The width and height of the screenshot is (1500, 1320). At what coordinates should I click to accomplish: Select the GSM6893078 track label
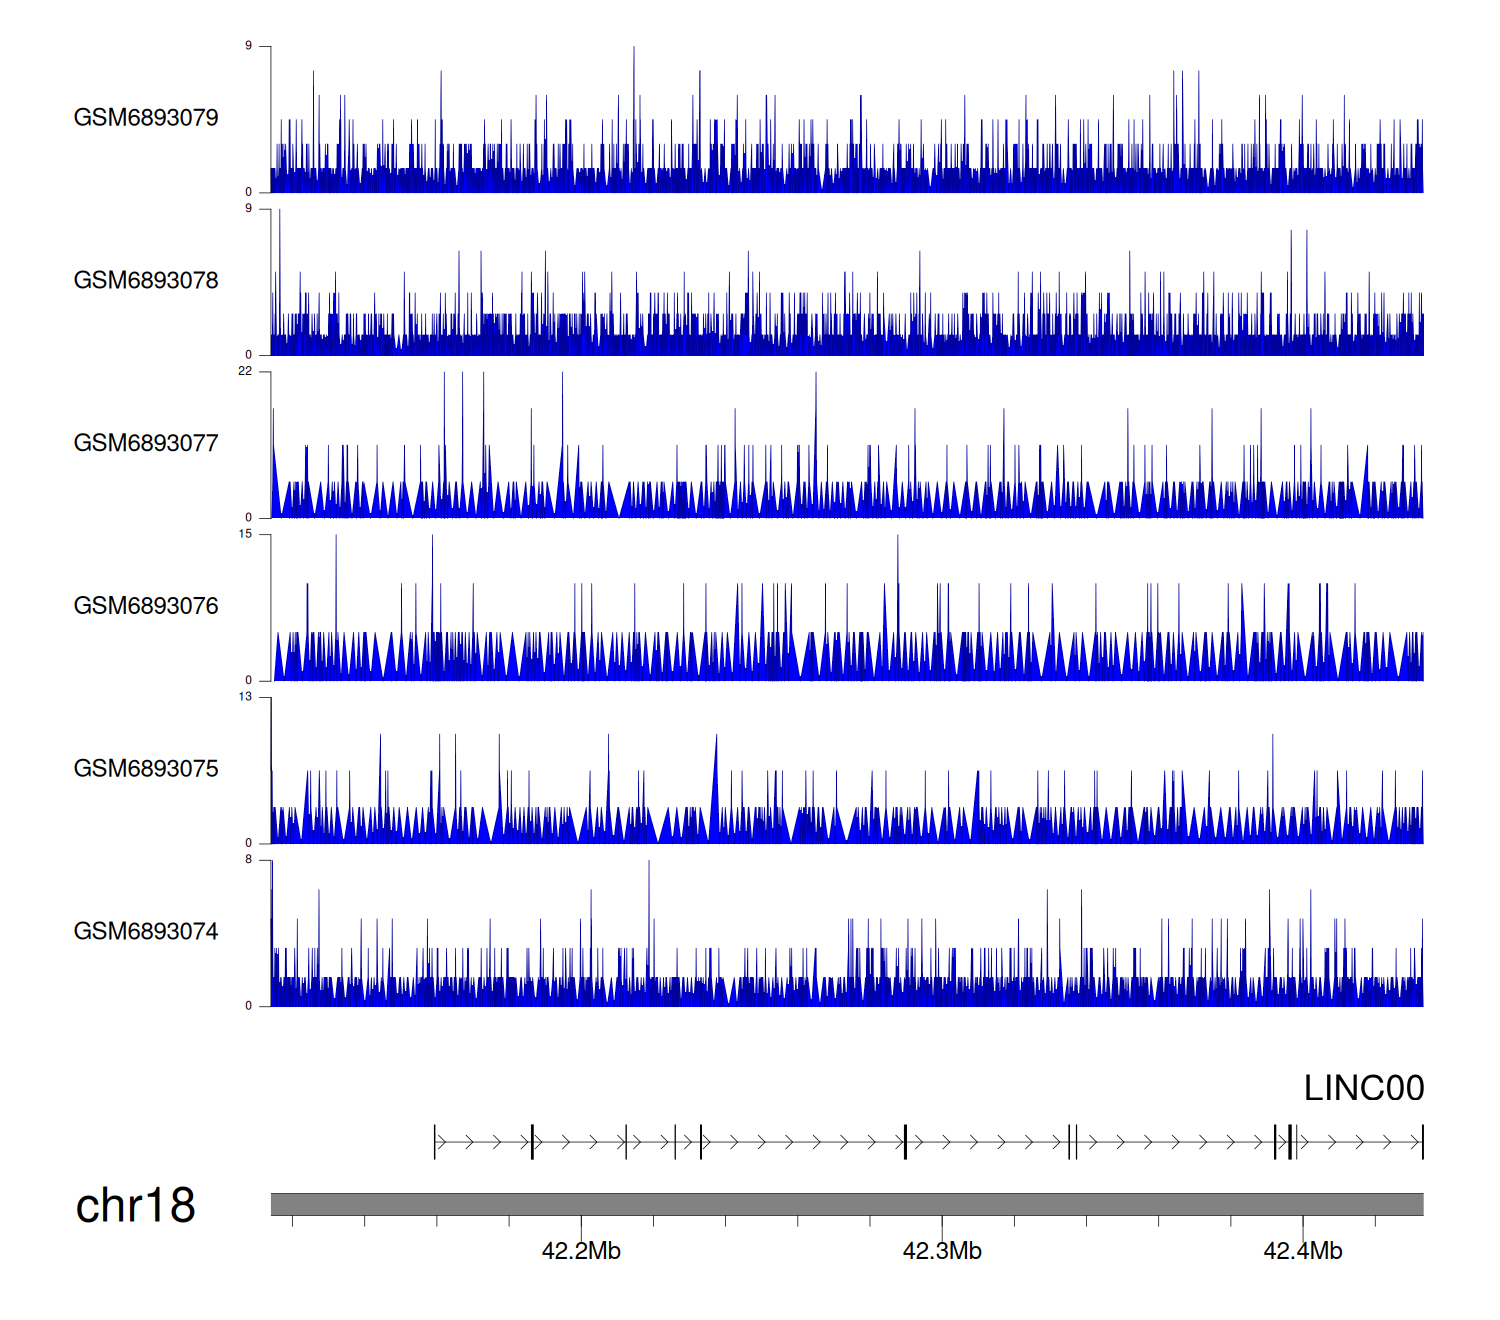click(146, 281)
